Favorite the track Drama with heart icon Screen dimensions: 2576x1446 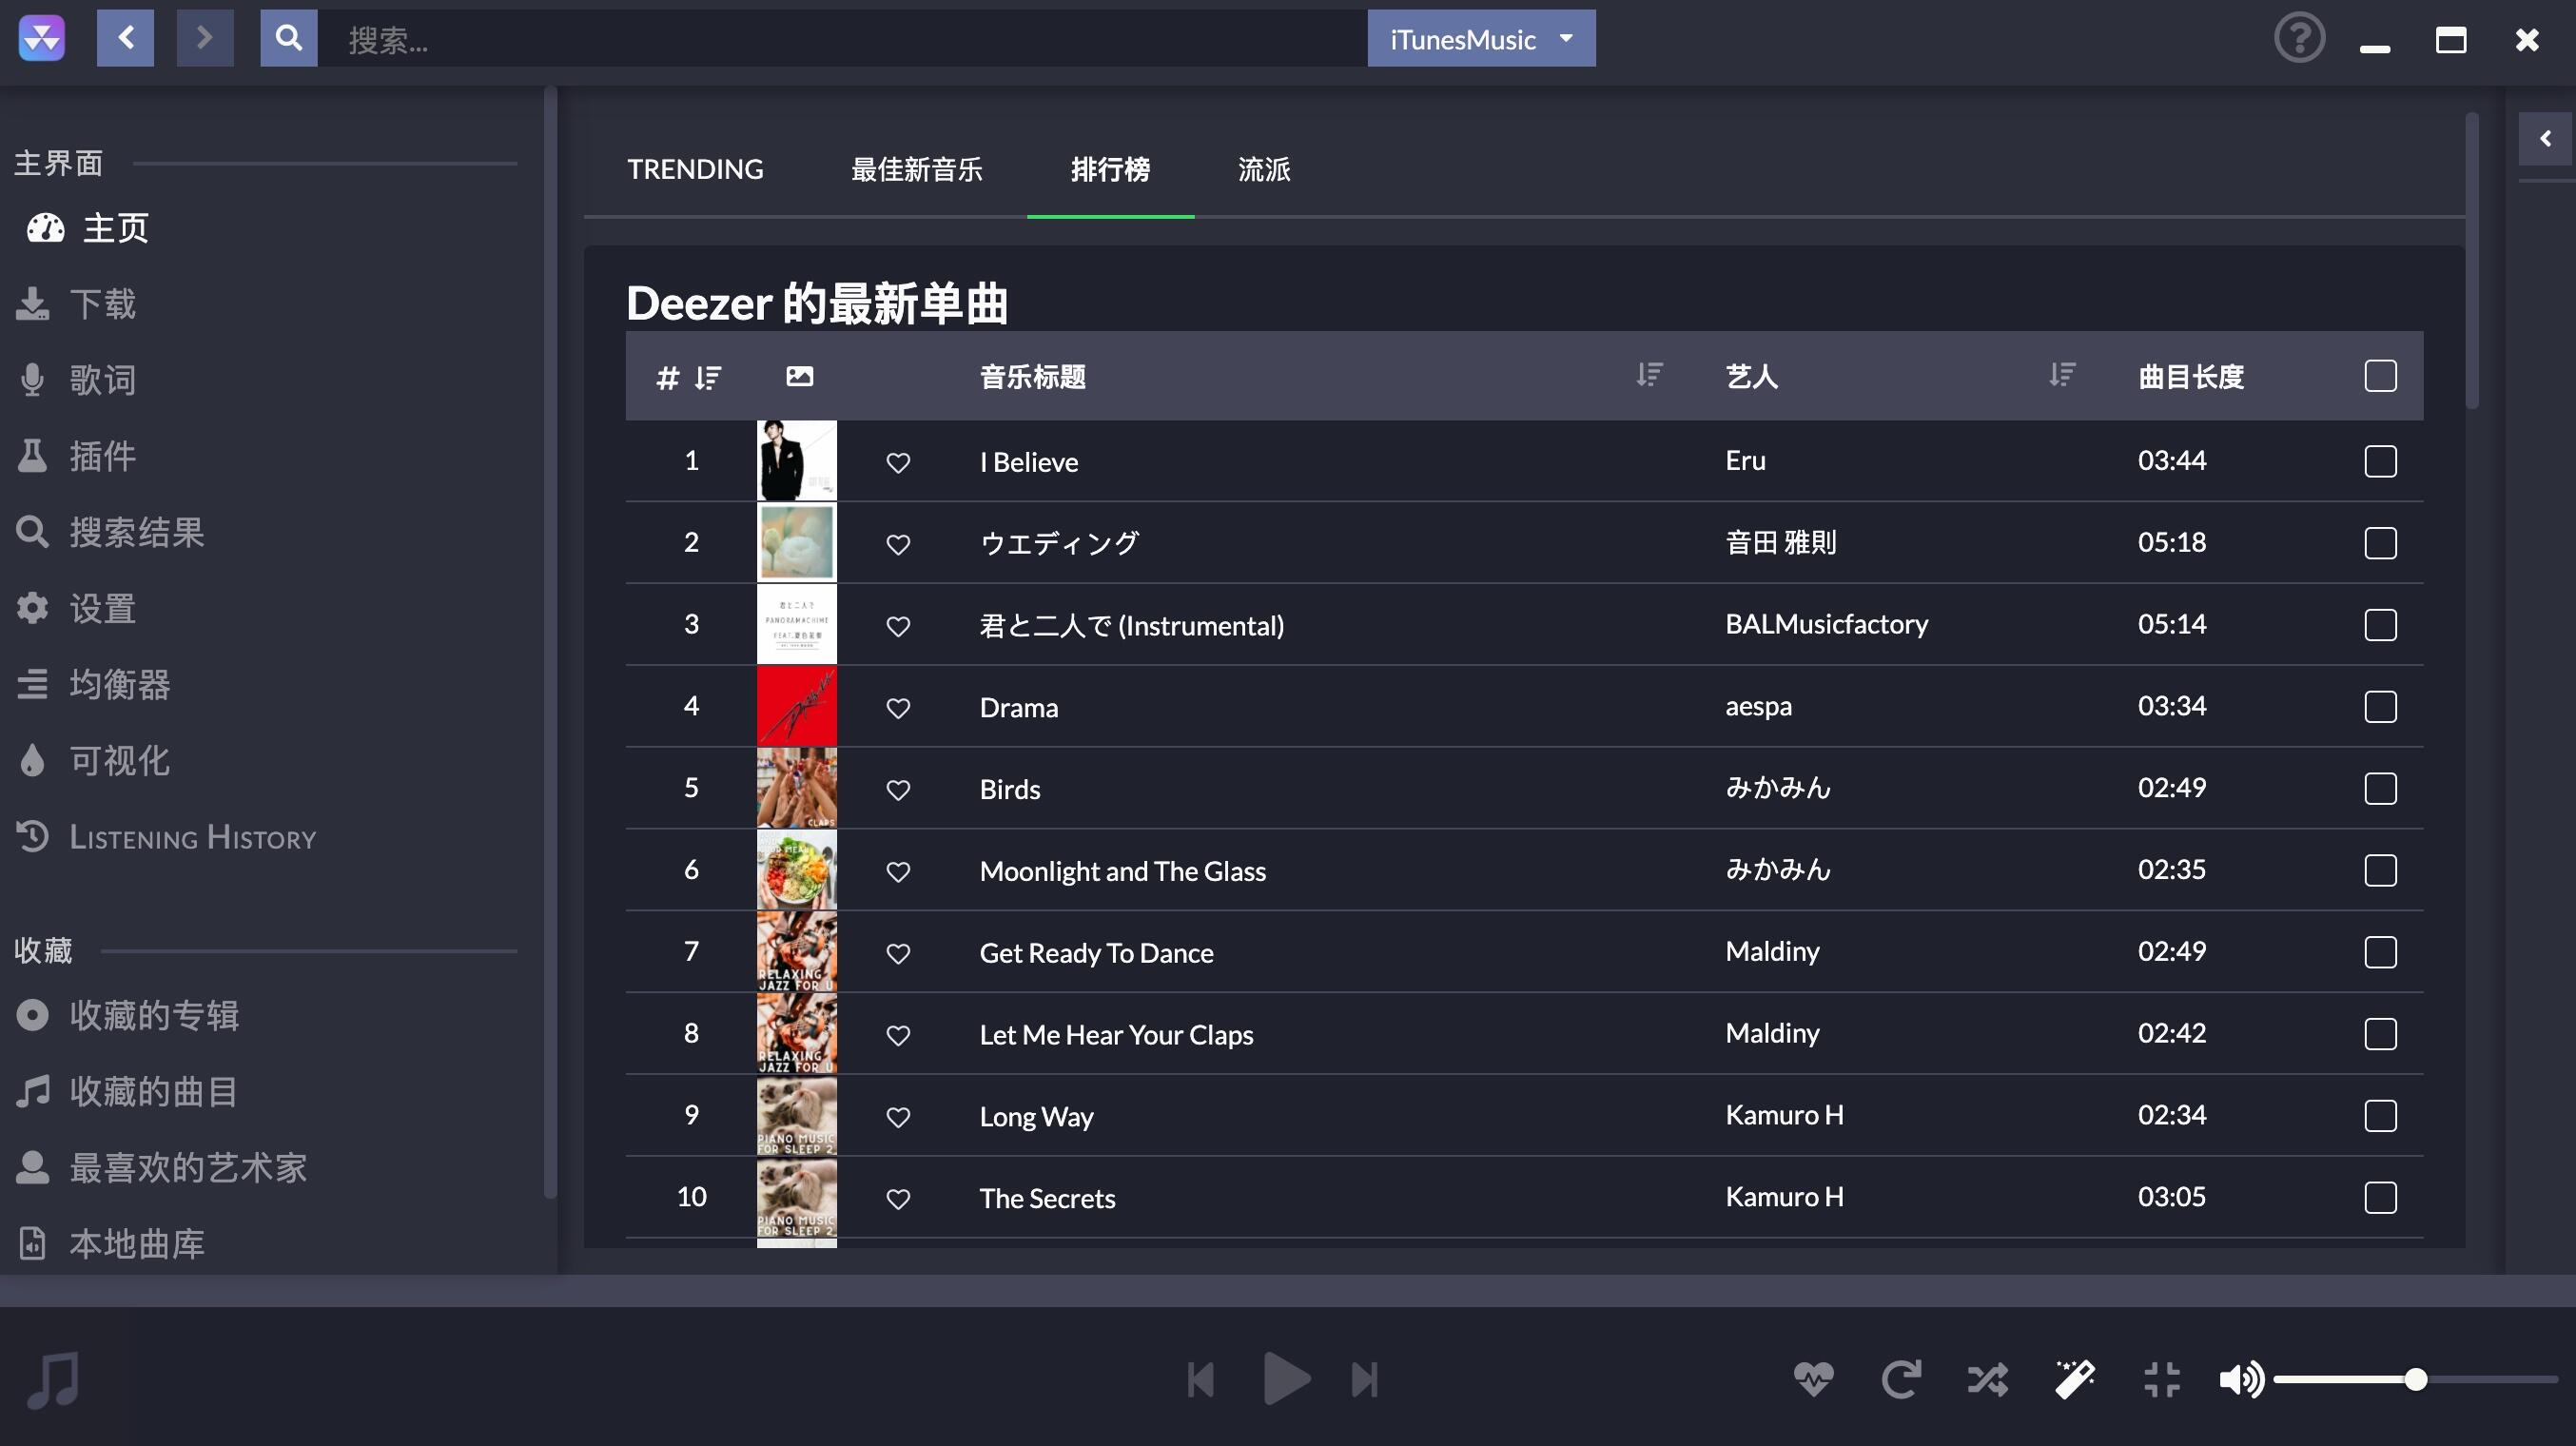(x=898, y=708)
